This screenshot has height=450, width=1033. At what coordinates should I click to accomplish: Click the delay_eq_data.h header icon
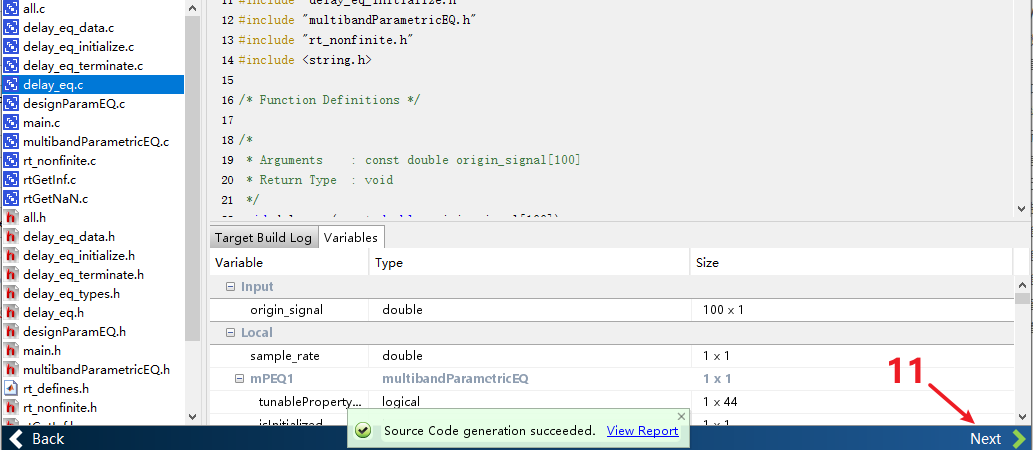pyautogui.click(x=11, y=237)
